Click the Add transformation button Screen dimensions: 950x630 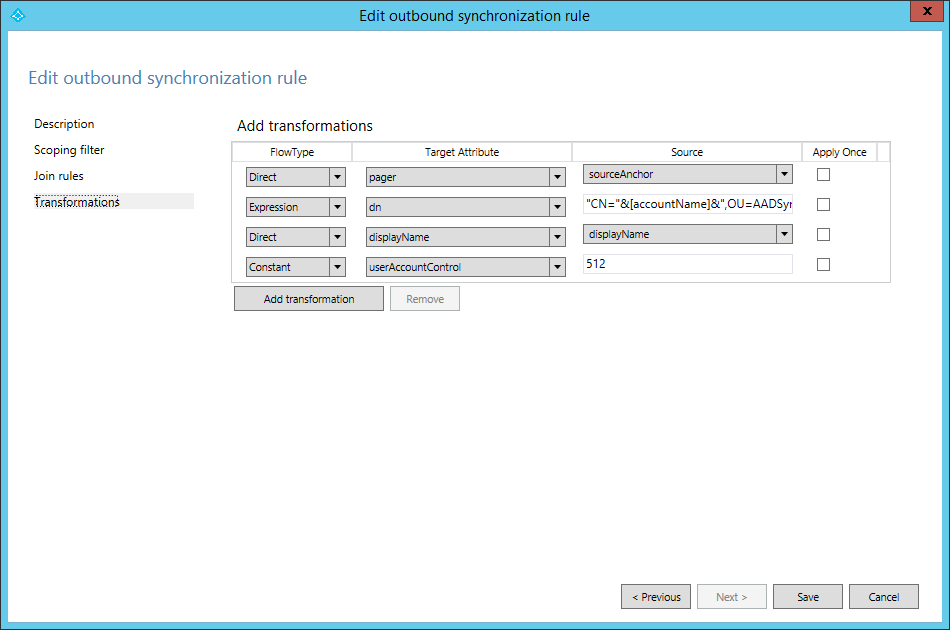(x=308, y=299)
